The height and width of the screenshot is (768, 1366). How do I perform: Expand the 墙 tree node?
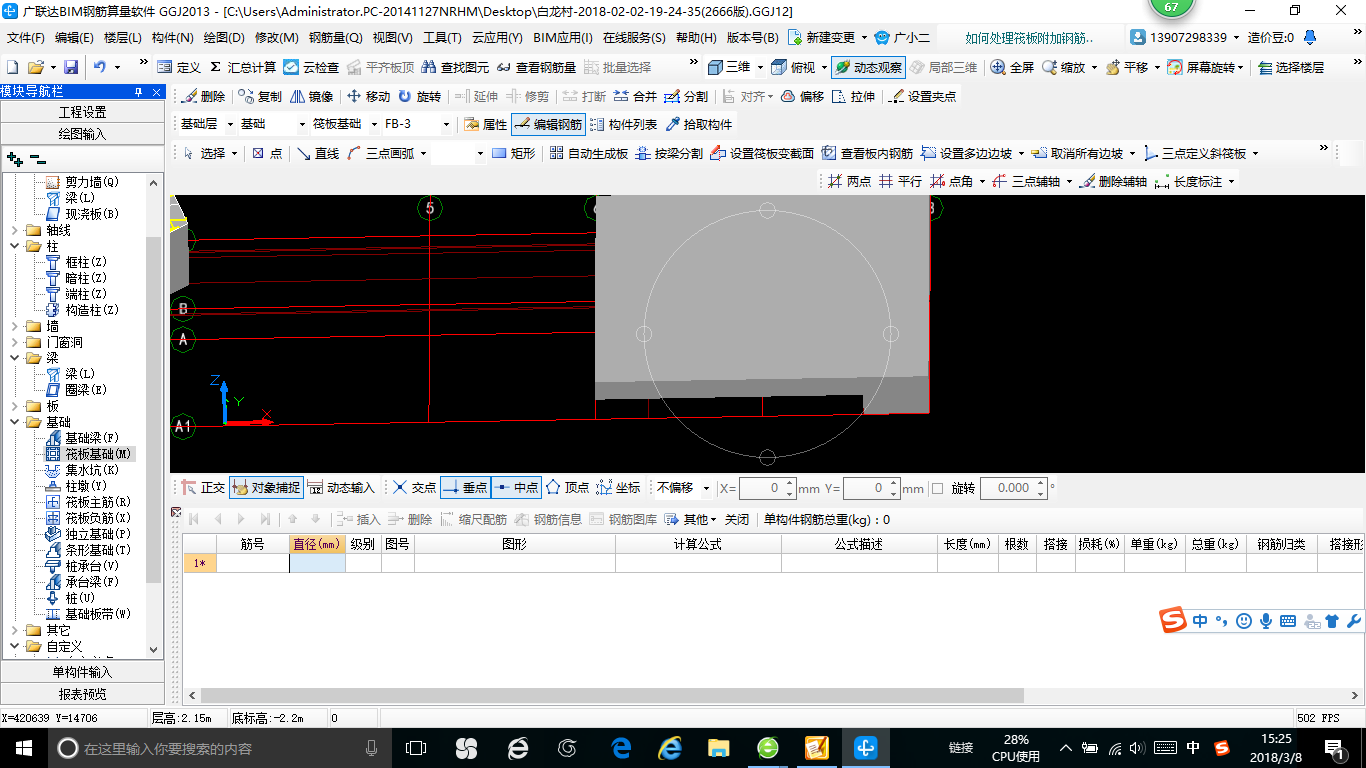coord(15,326)
